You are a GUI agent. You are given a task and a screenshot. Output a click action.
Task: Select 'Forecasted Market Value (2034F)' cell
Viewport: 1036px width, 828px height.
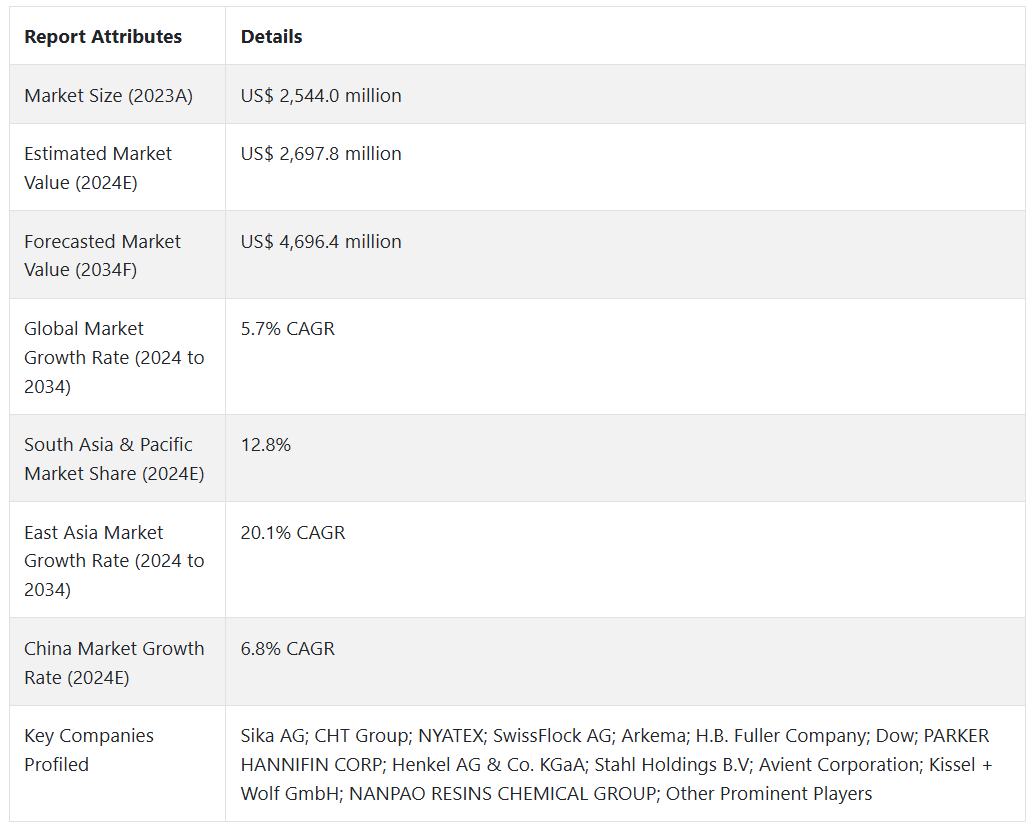point(102,255)
